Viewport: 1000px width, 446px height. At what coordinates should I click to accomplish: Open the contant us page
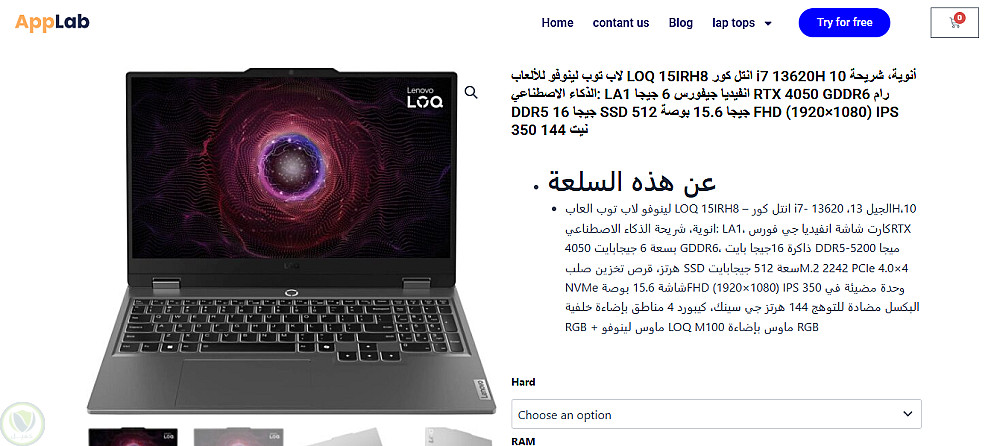click(x=621, y=23)
